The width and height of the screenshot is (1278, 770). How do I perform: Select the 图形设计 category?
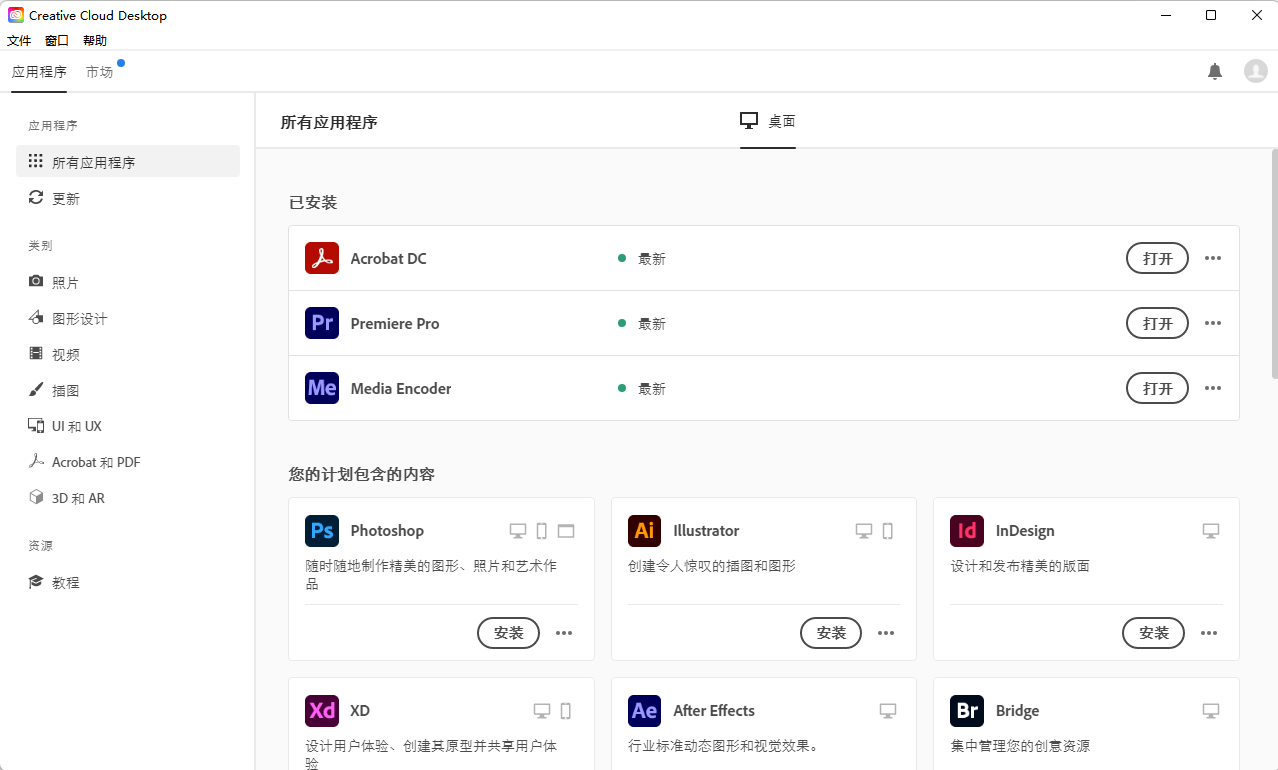coord(128,318)
